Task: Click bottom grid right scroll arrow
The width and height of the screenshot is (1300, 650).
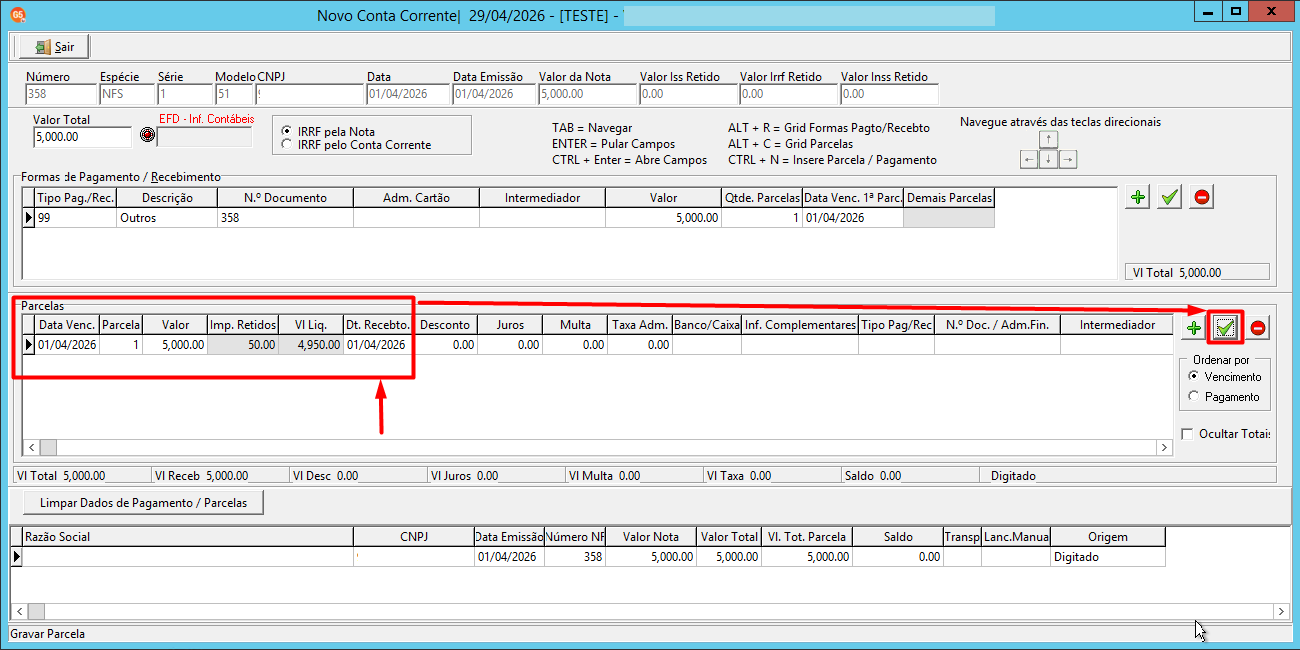Action: tap(1281, 611)
